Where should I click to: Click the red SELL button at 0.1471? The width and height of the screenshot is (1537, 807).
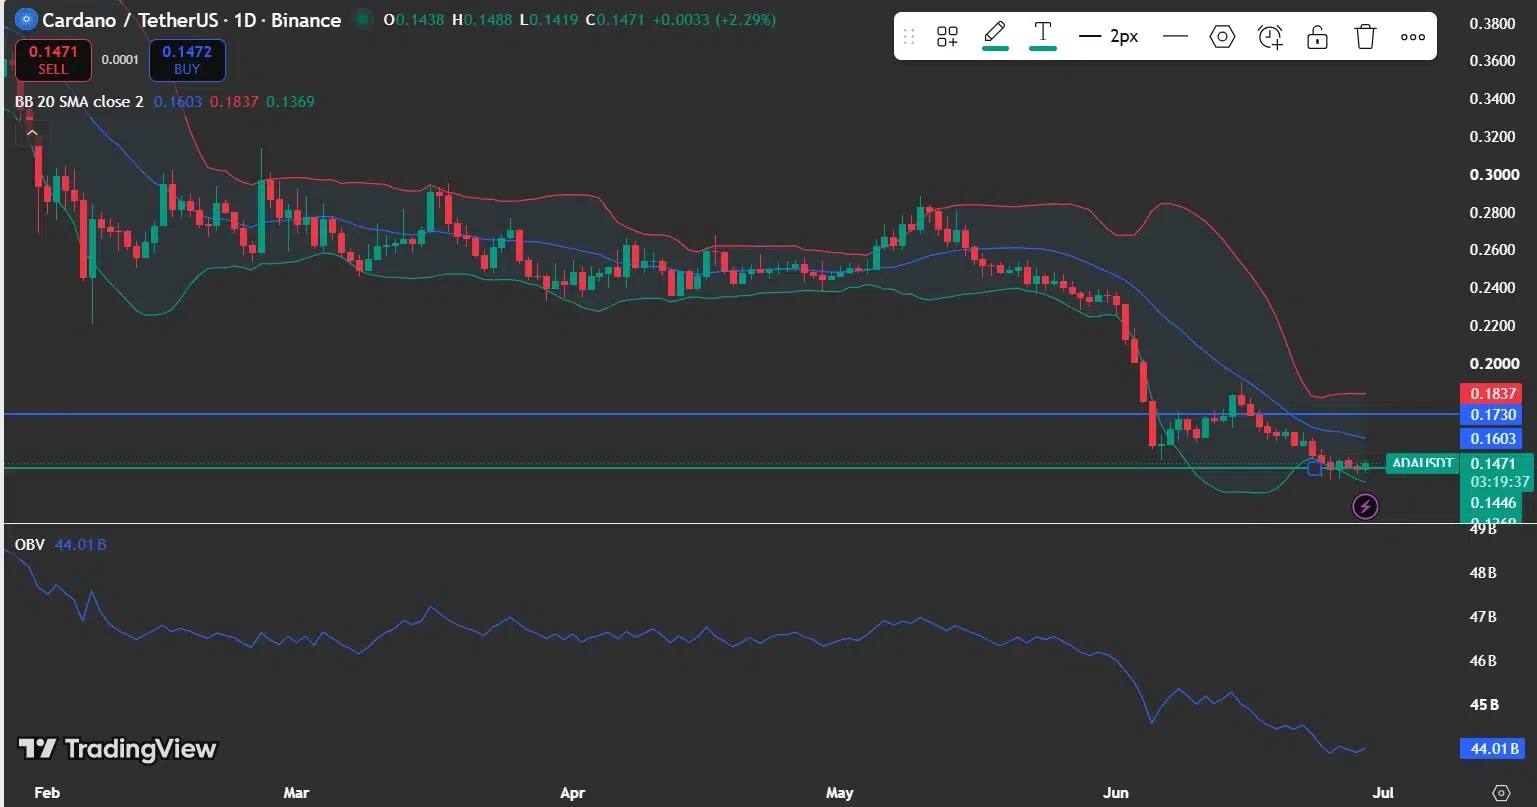pyautogui.click(x=53, y=60)
